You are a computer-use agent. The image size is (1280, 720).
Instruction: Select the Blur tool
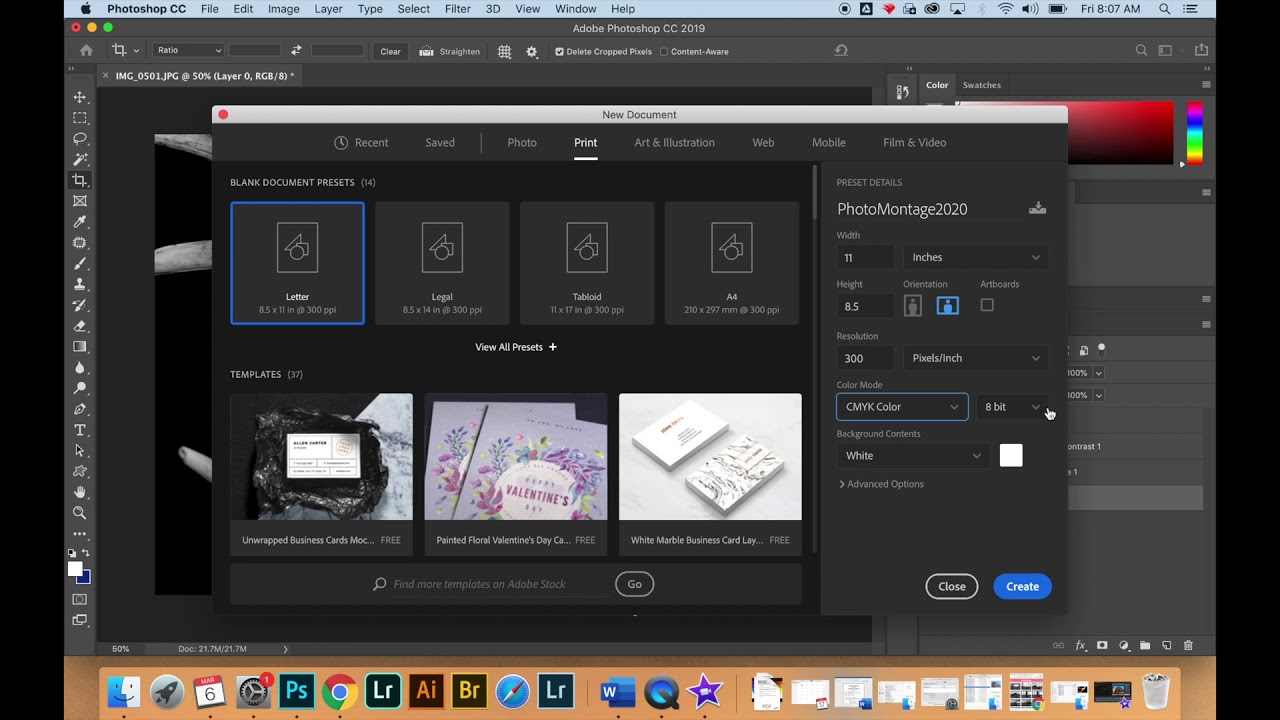point(80,368)
